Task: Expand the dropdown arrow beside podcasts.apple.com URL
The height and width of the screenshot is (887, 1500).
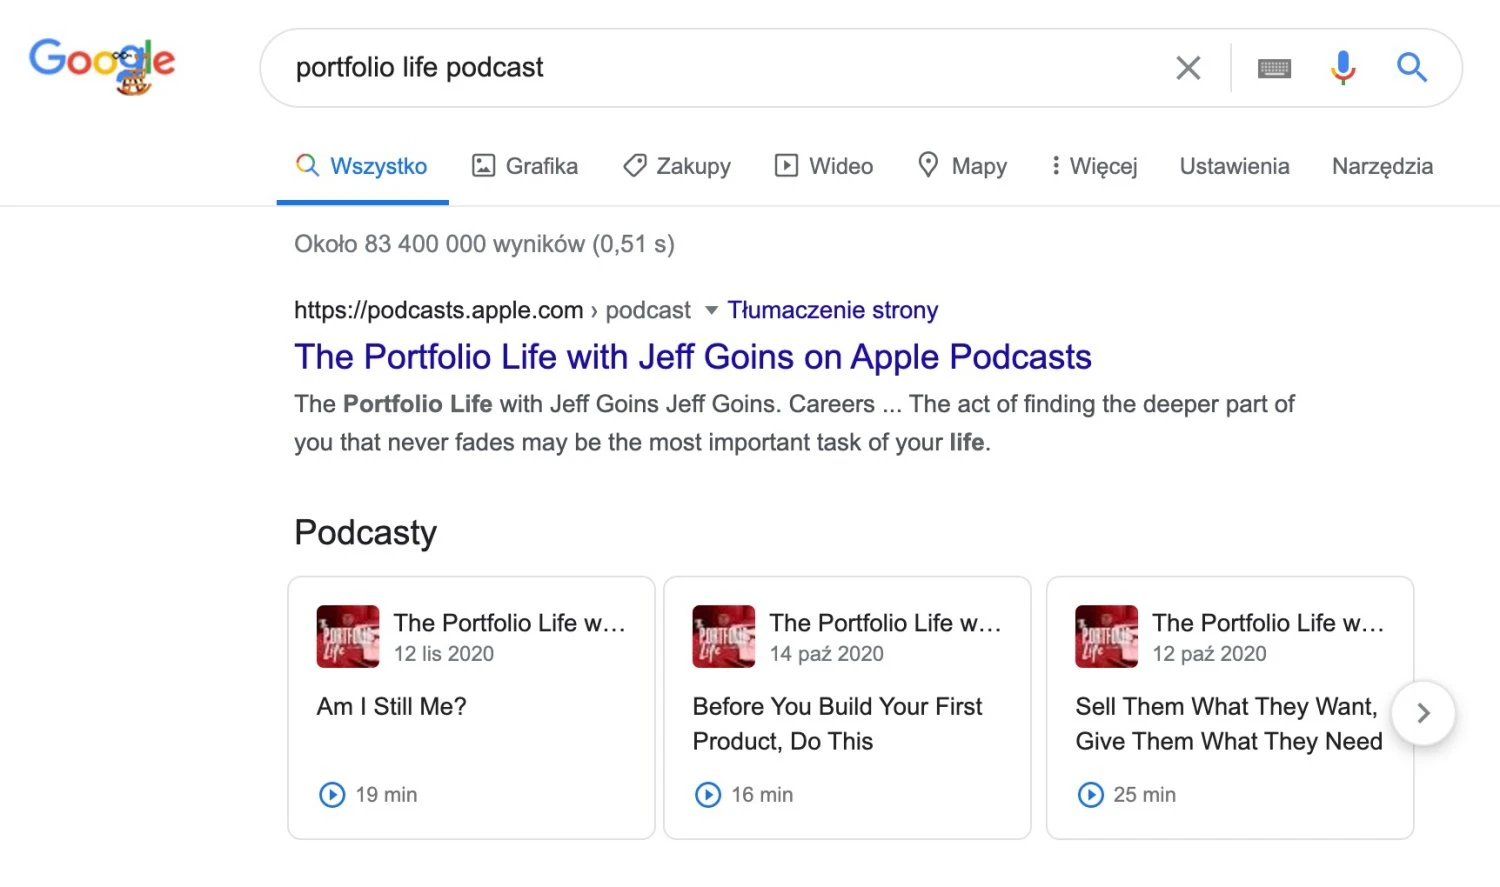Action: 711,310
